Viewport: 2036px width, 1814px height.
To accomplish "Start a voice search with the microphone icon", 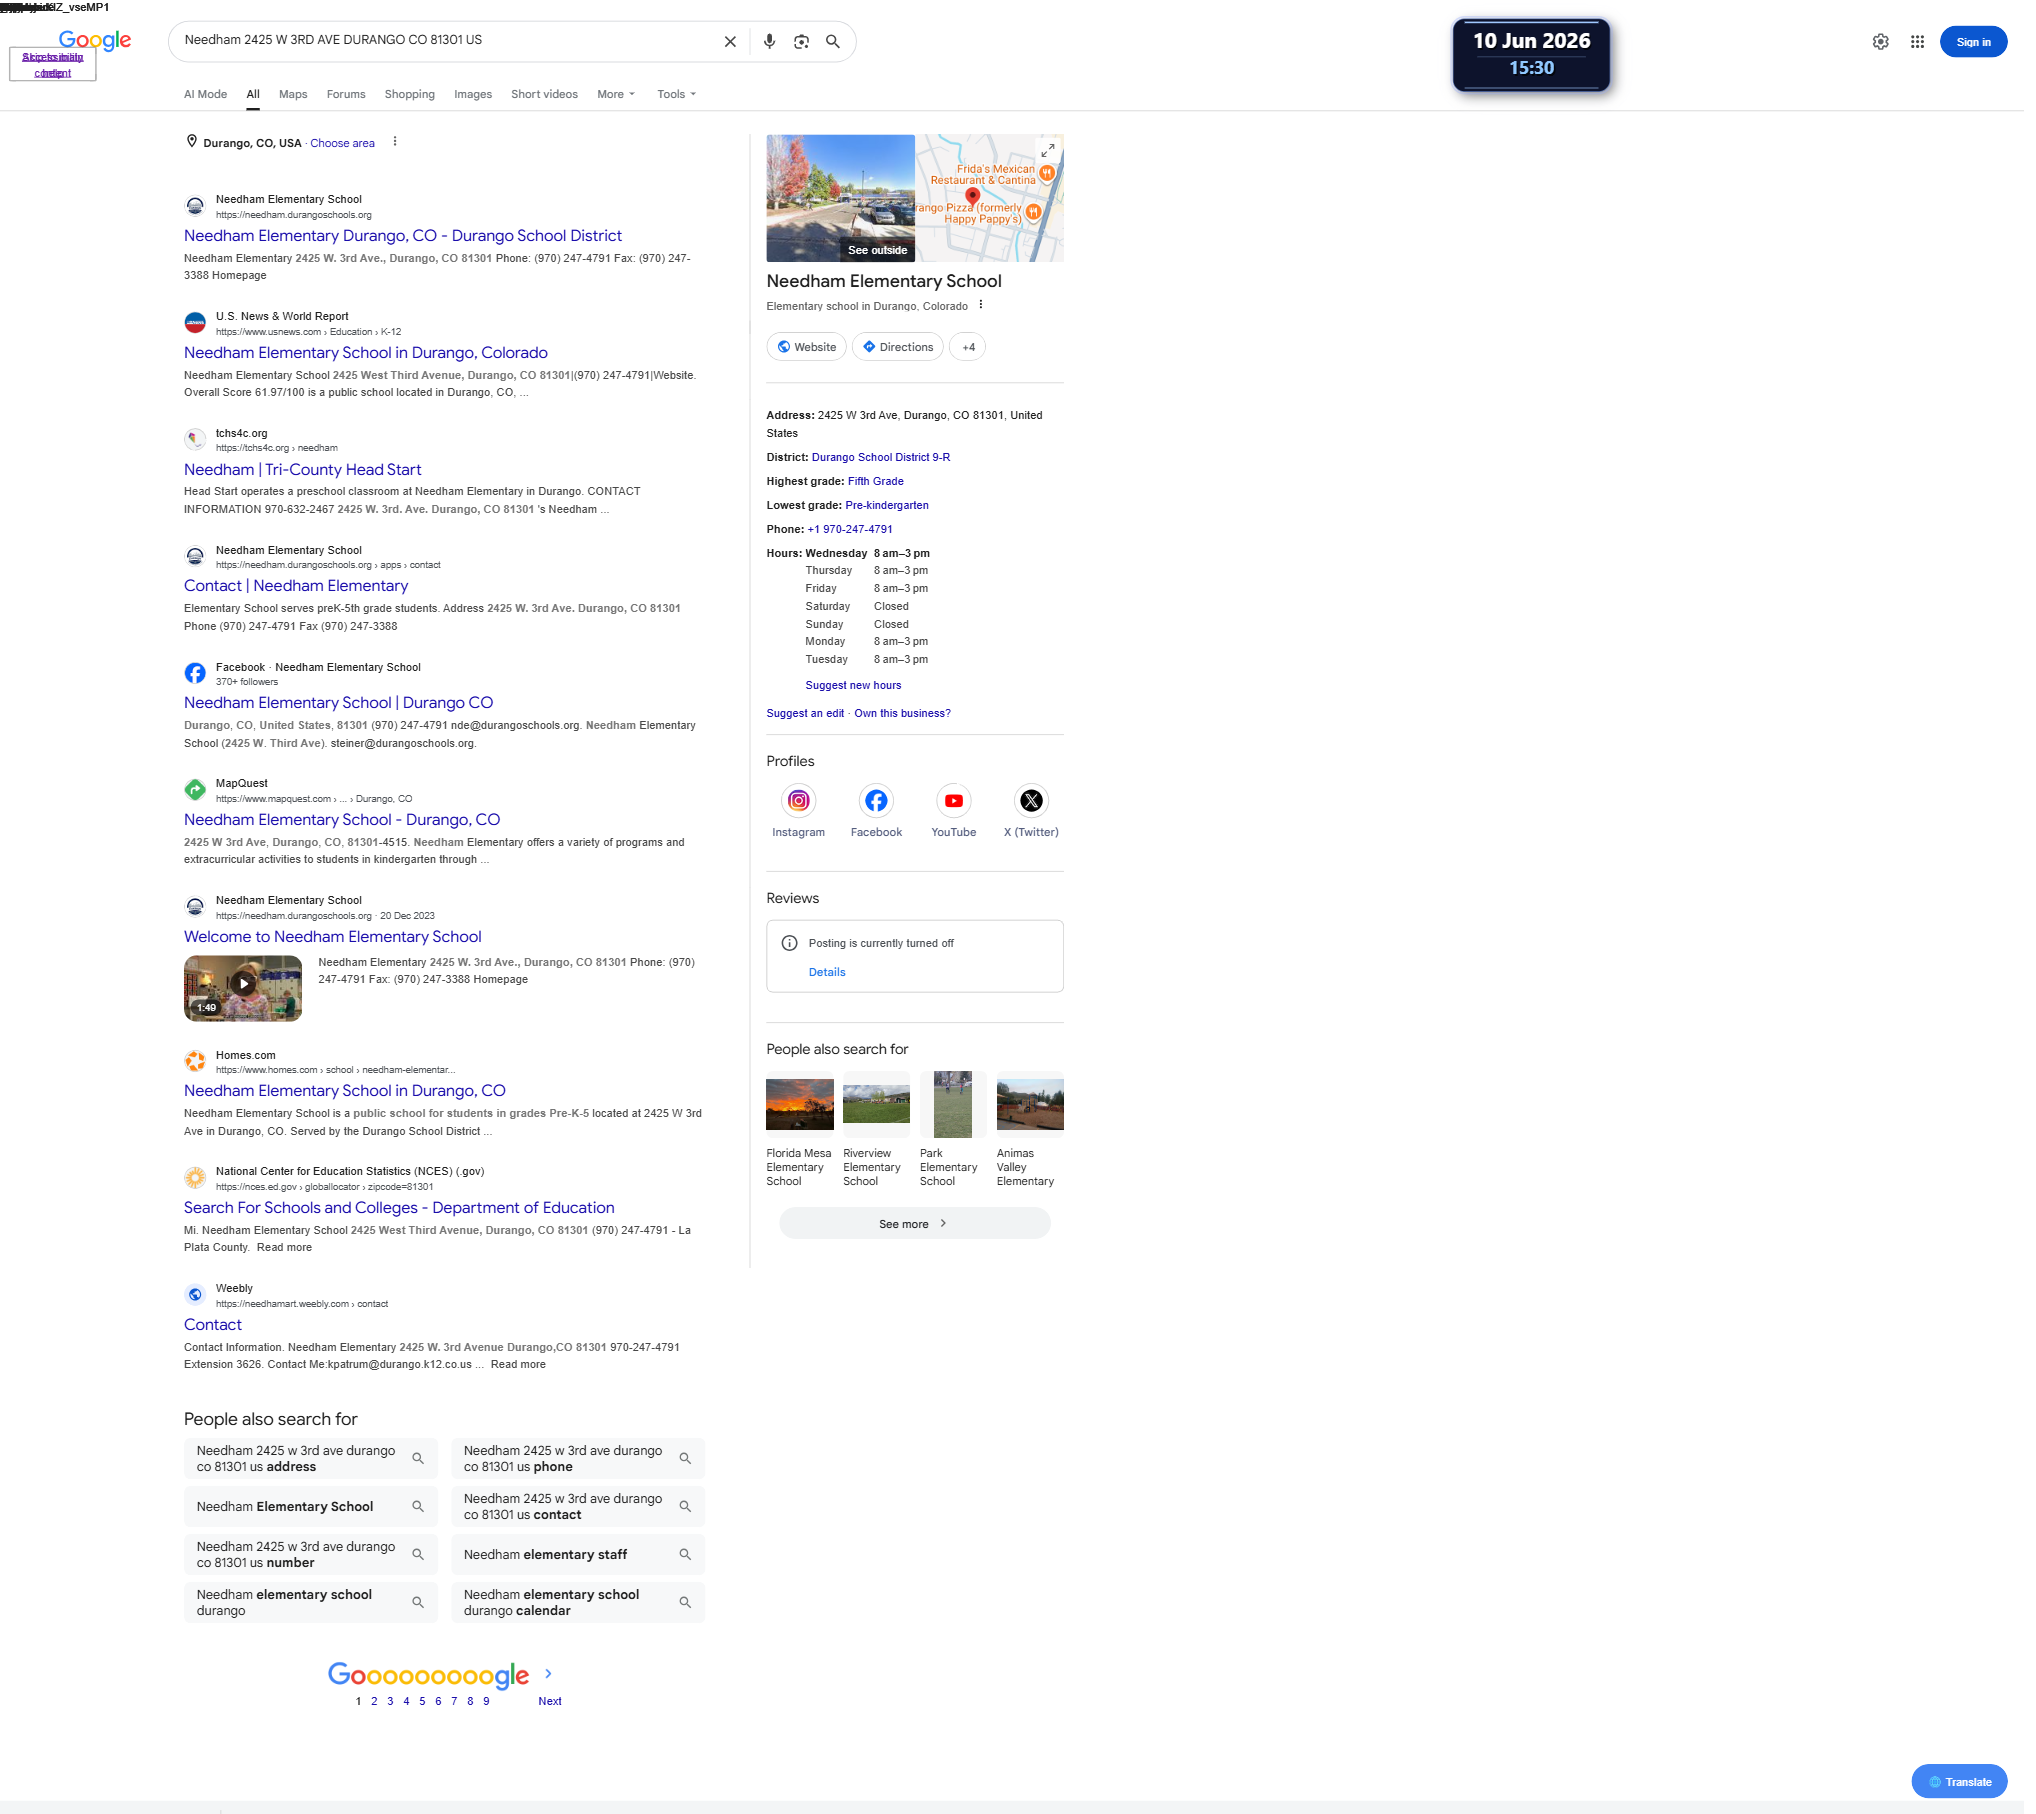I will coord(769,42).
